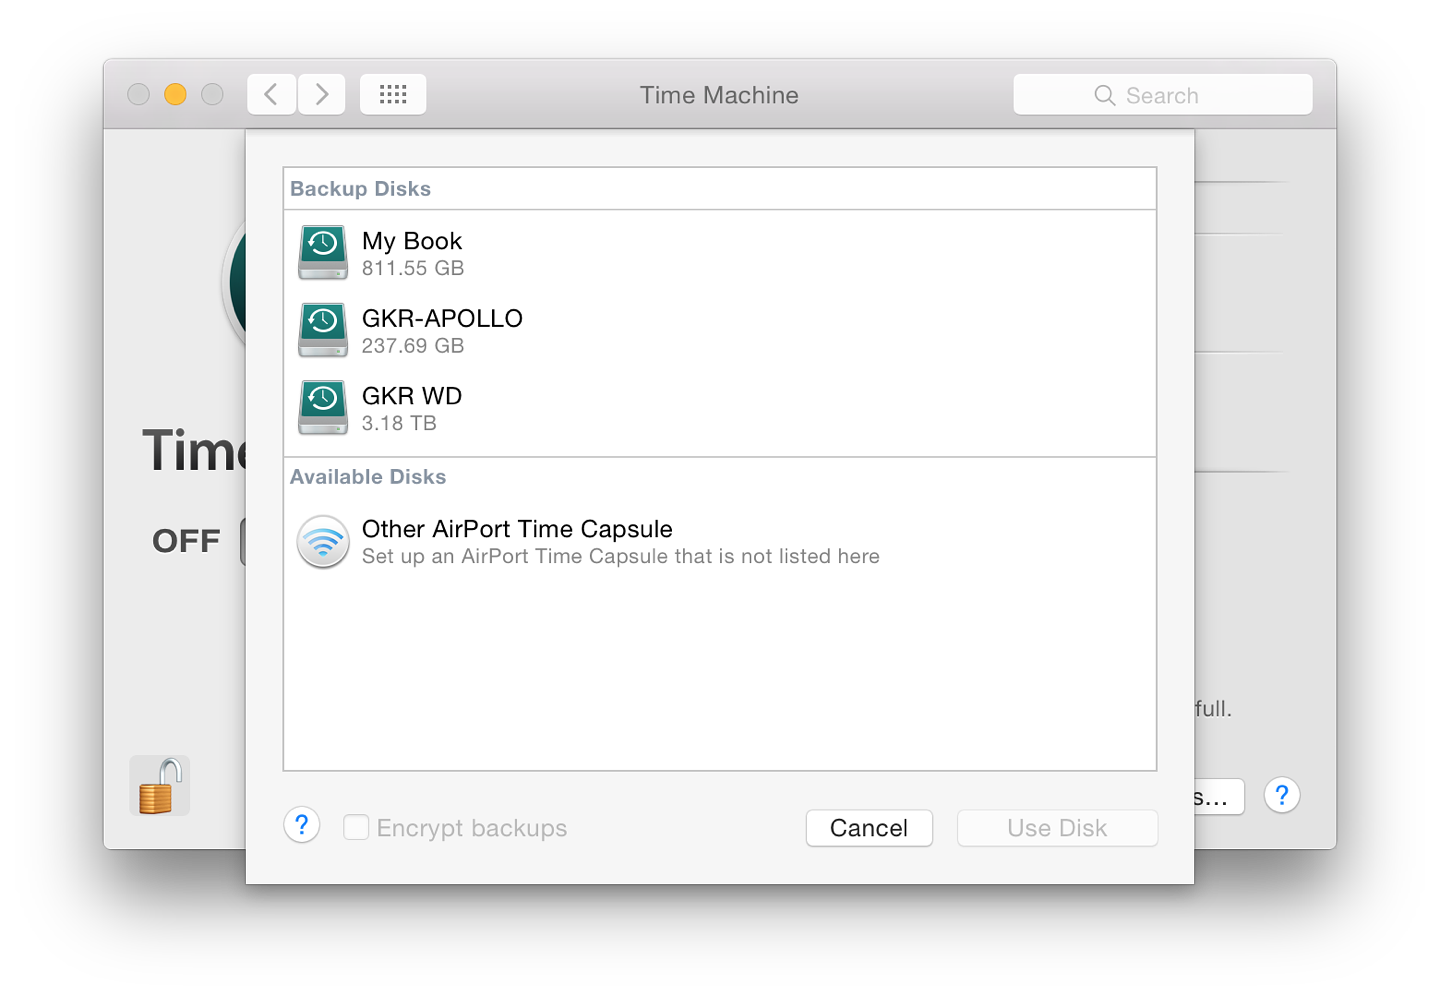Go back with the left chevron button
This screenshot has width=1440, height=997.
point(271,94)
